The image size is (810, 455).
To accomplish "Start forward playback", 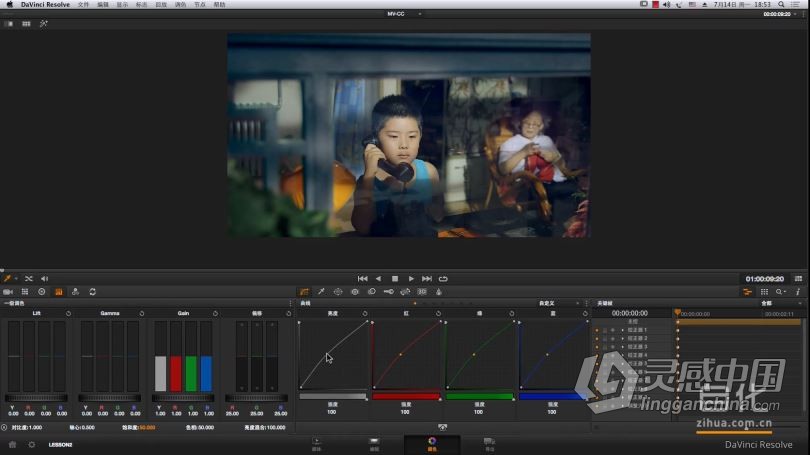I will [x=411, y=278].
